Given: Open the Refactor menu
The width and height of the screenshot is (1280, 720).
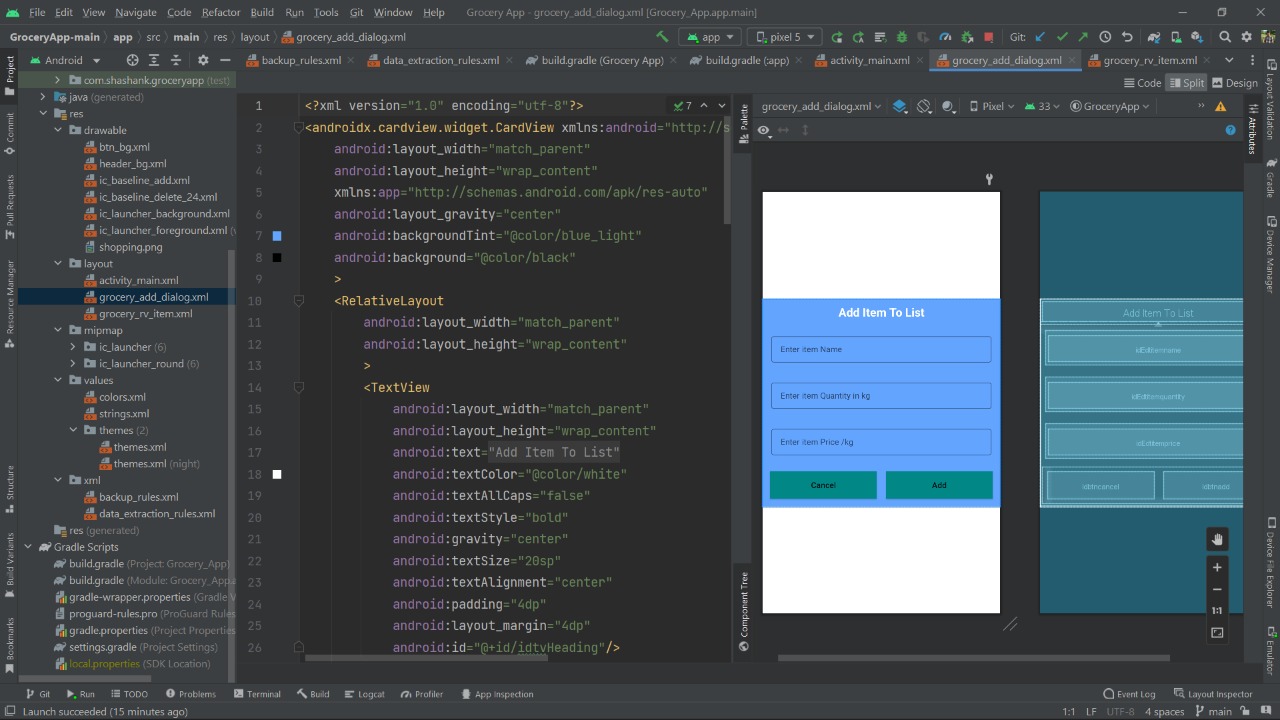Looking at the screenshot, I should tap(220, 12).
